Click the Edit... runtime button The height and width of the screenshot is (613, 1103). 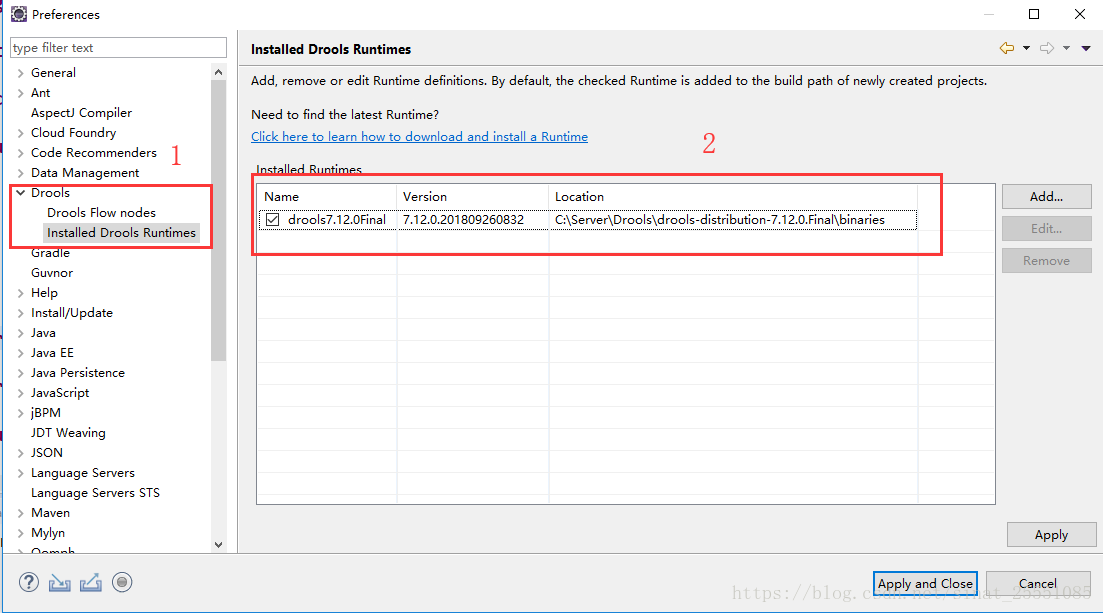pos(1046,229)
